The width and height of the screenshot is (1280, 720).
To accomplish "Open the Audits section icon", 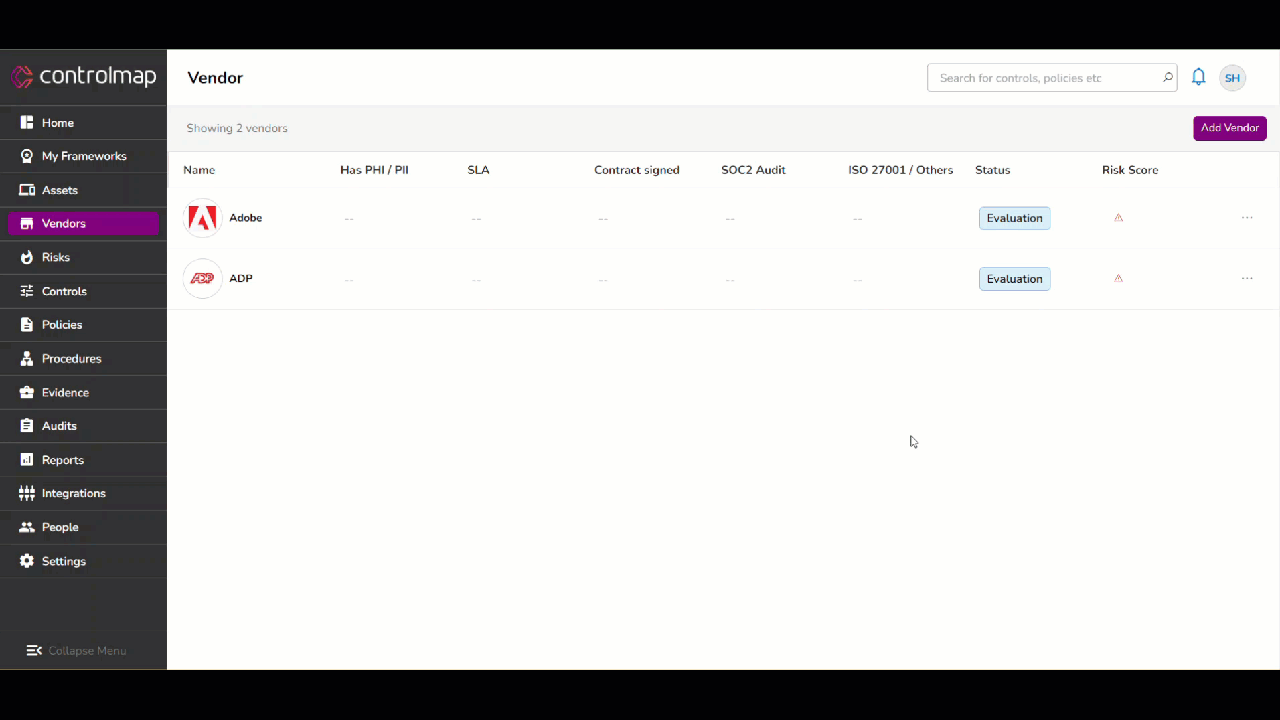I will [x=26, y=425].
